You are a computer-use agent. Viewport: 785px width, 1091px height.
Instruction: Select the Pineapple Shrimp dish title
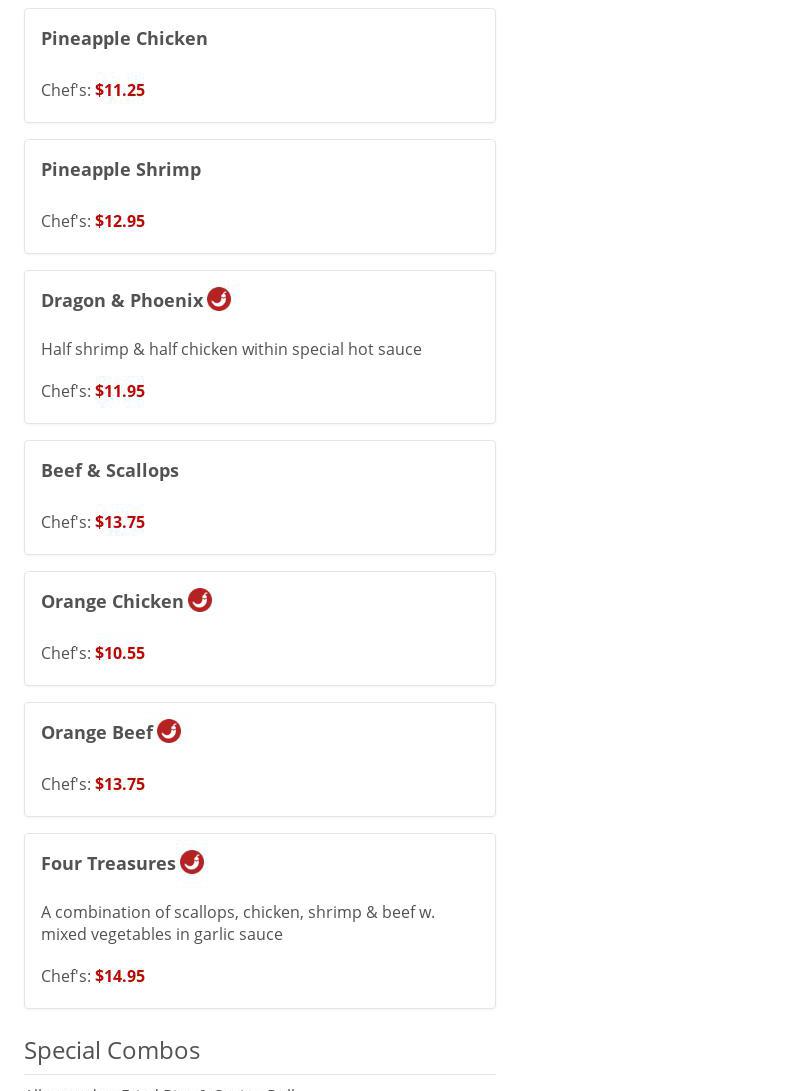[x=121, y=169]
